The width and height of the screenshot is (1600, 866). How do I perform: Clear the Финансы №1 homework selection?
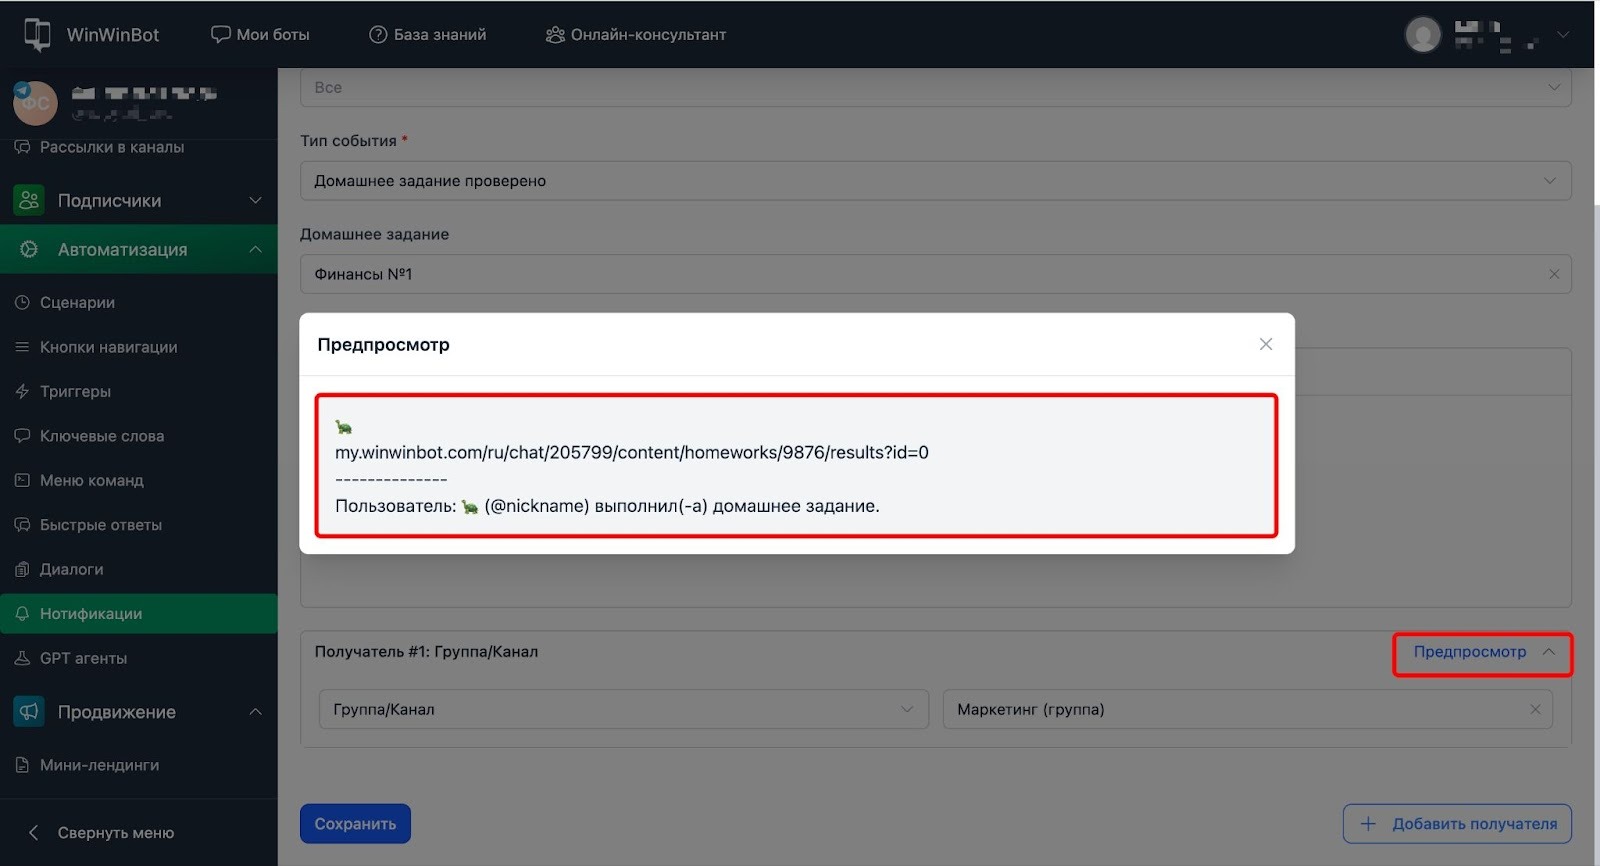pyautogui.click(x=1553, y=274)
